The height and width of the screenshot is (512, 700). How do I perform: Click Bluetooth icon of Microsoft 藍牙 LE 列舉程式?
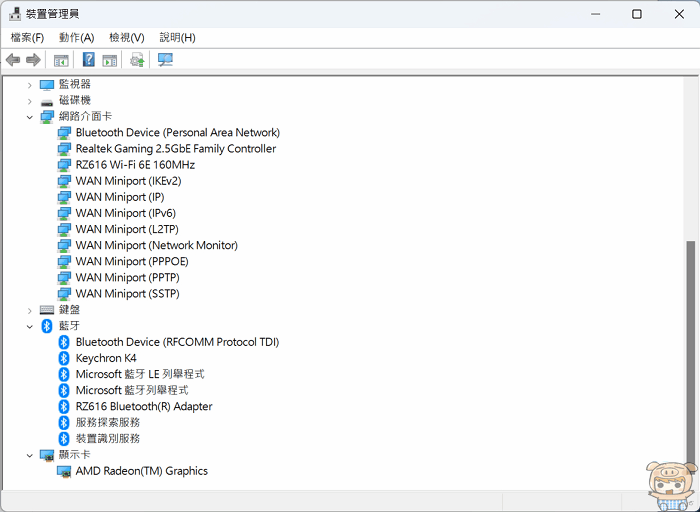coord(64,374)
